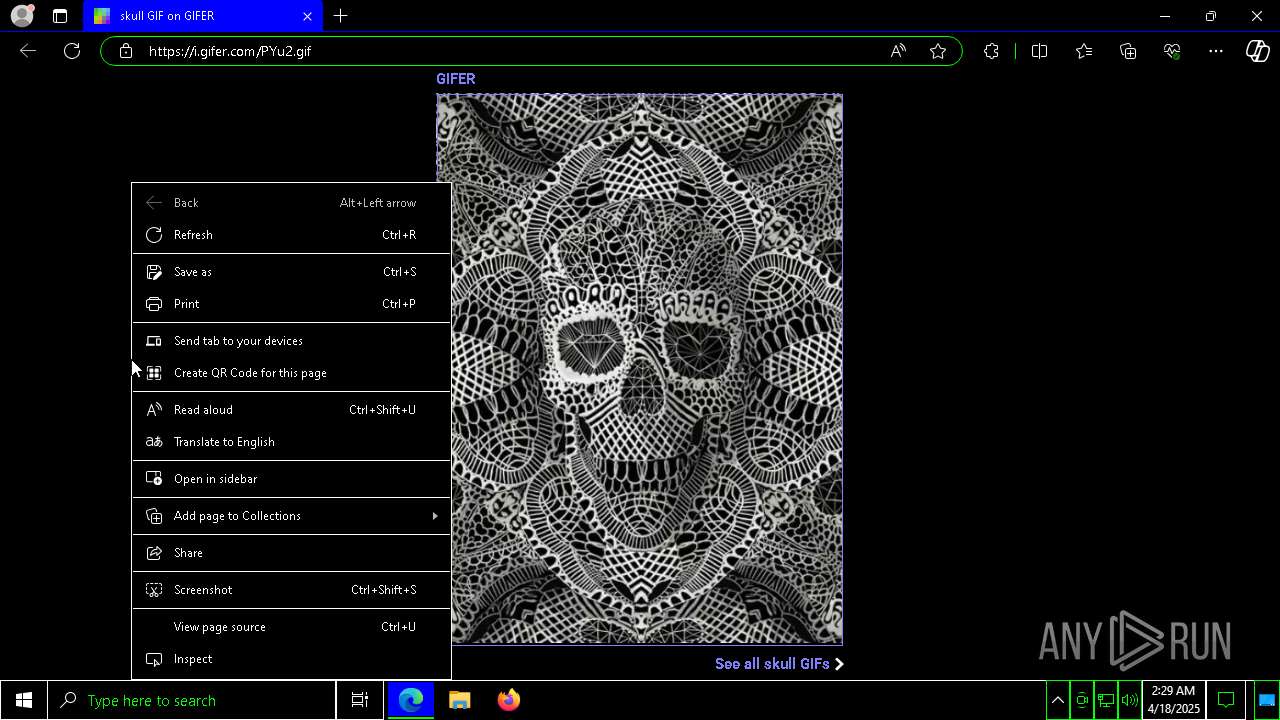Close the skull GIF on GIFER tab

click(x=307, y=16)
